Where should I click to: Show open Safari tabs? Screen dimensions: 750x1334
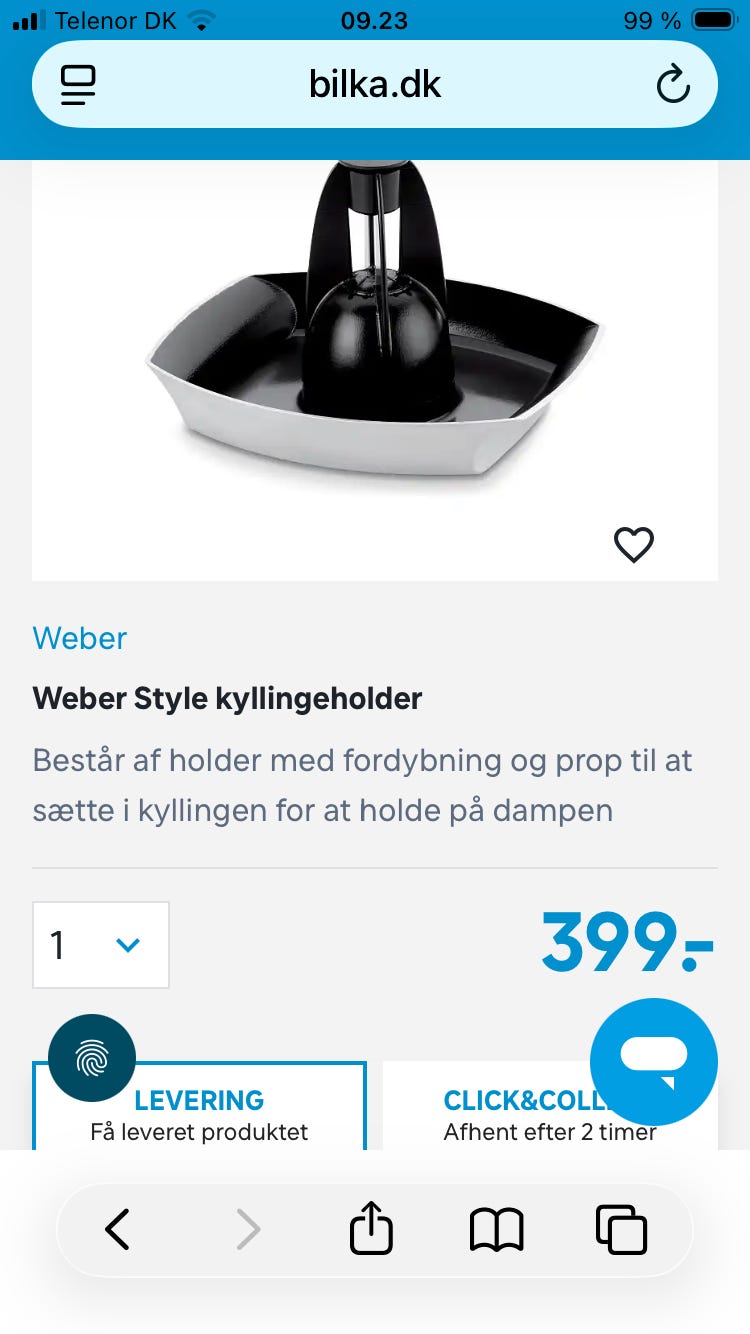click(x=621, y=1229)
